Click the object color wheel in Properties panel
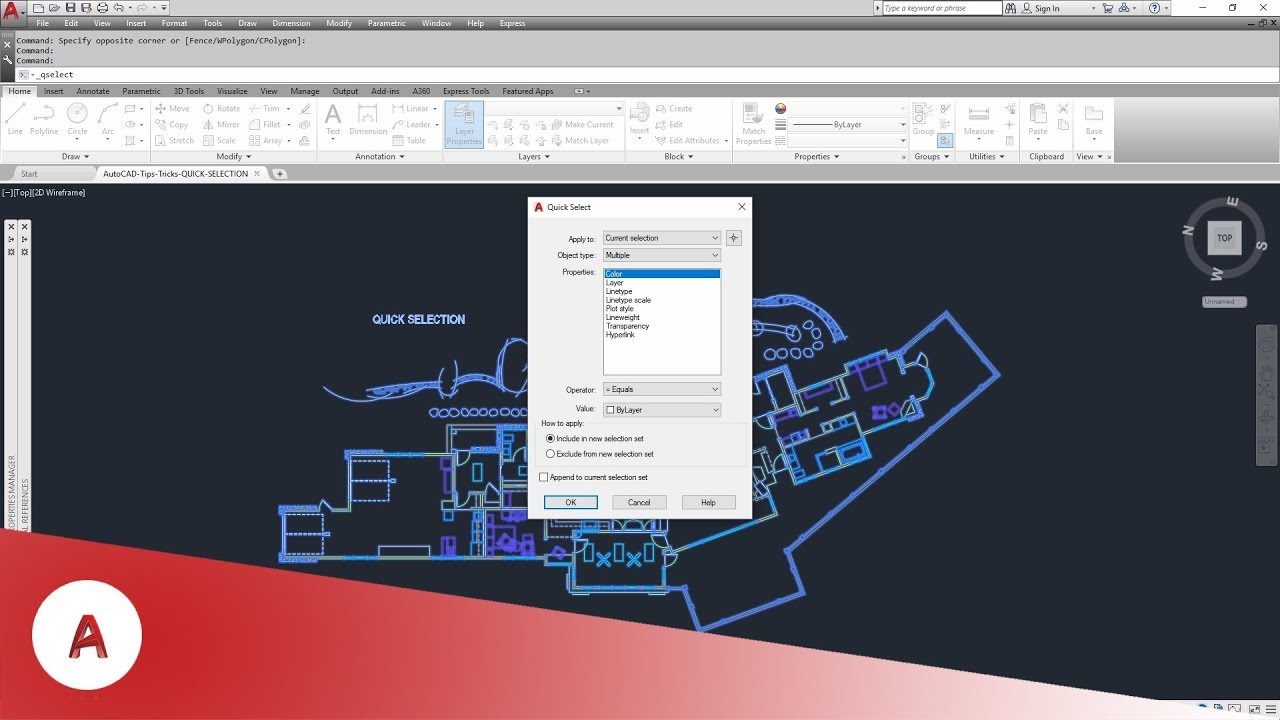This screenshot has width=1280, height=720. click(x=781, y=109)
